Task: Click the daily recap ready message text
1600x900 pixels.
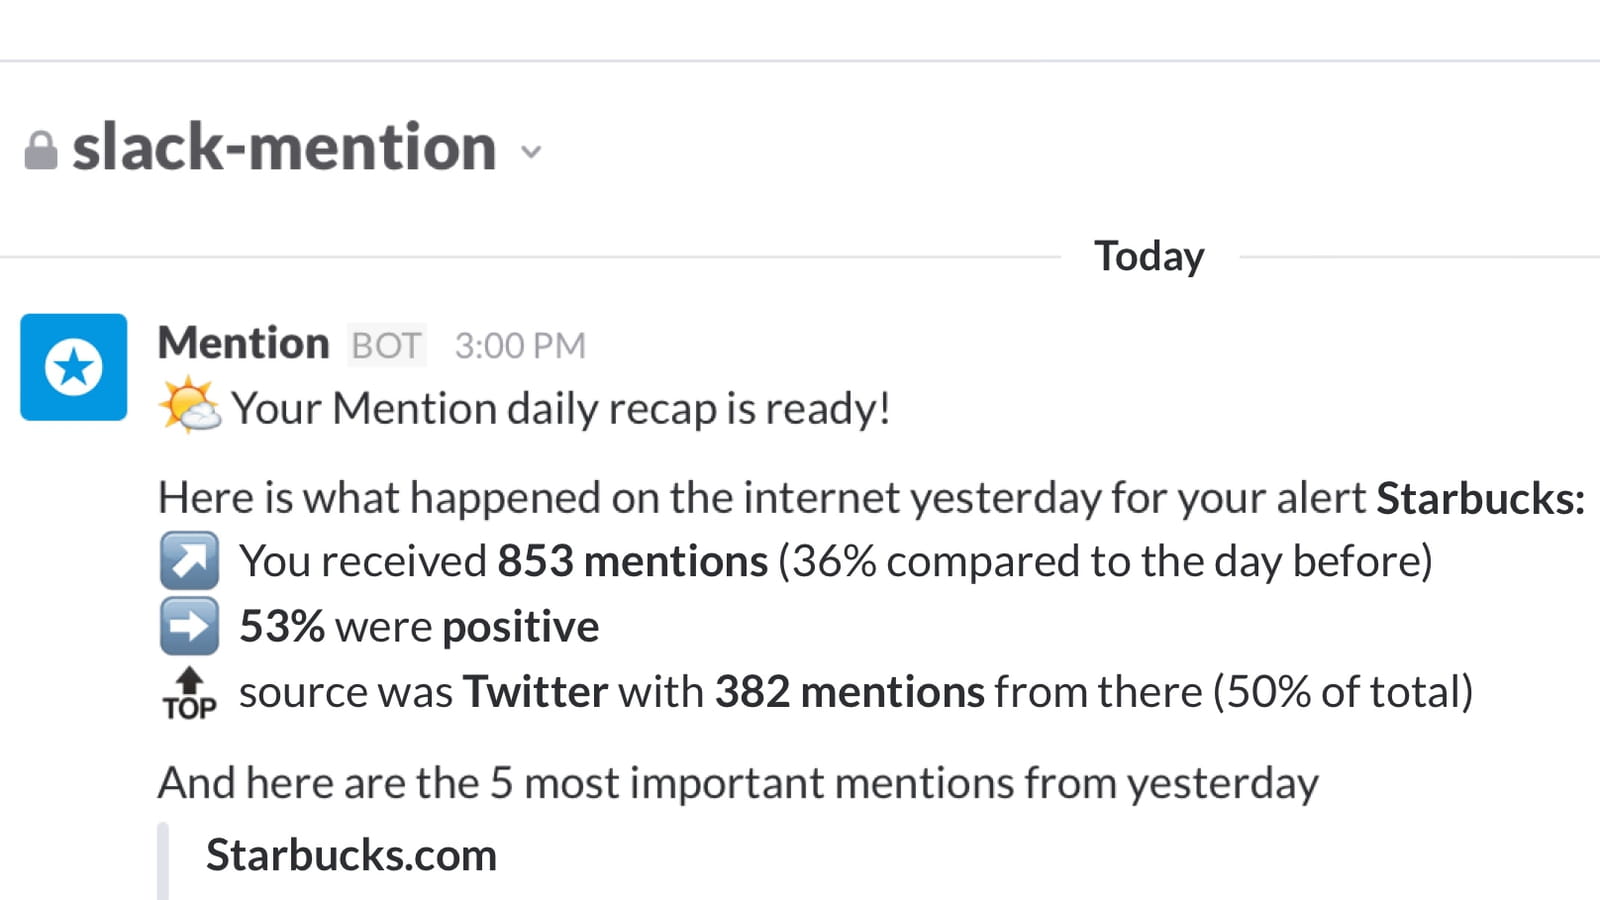Action: tap(561, 408)
